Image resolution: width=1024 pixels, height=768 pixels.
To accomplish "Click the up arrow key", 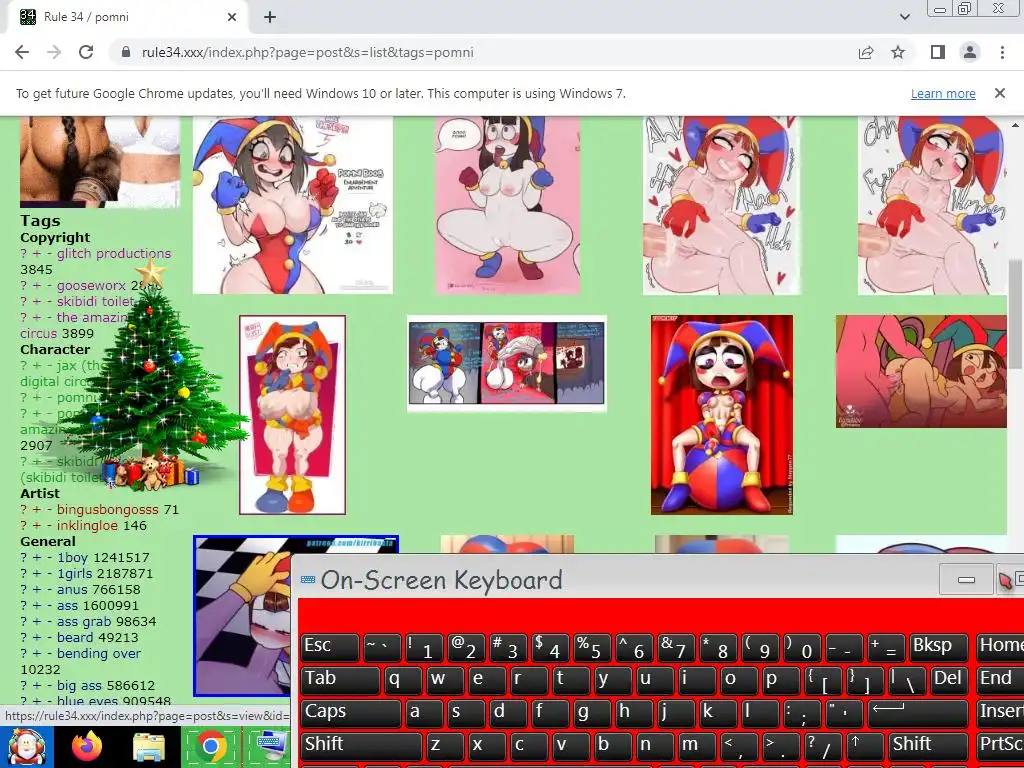I will coord(865,745).
